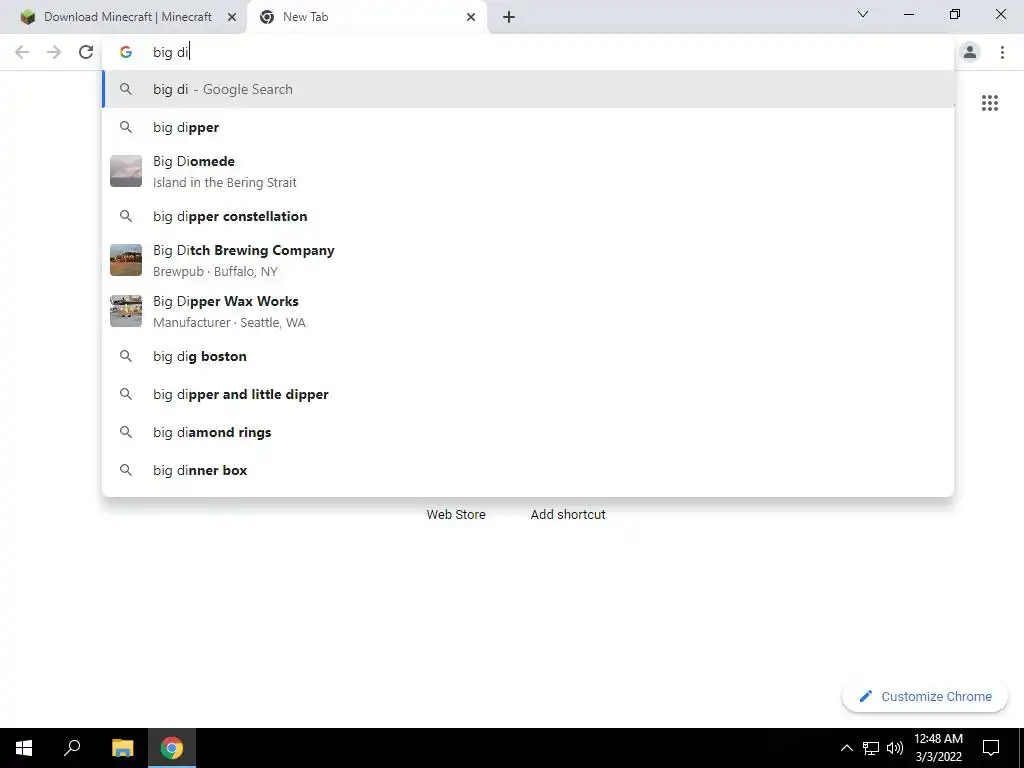The image size is (1024, 768).
Task: Choose the Big Diomede suggestion
Action: click(528, 171)
